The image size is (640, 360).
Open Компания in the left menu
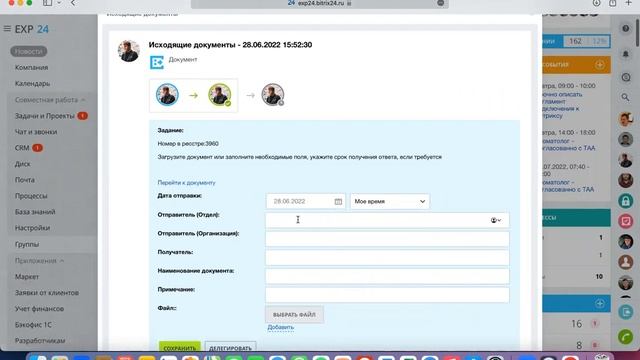(31, 67)
